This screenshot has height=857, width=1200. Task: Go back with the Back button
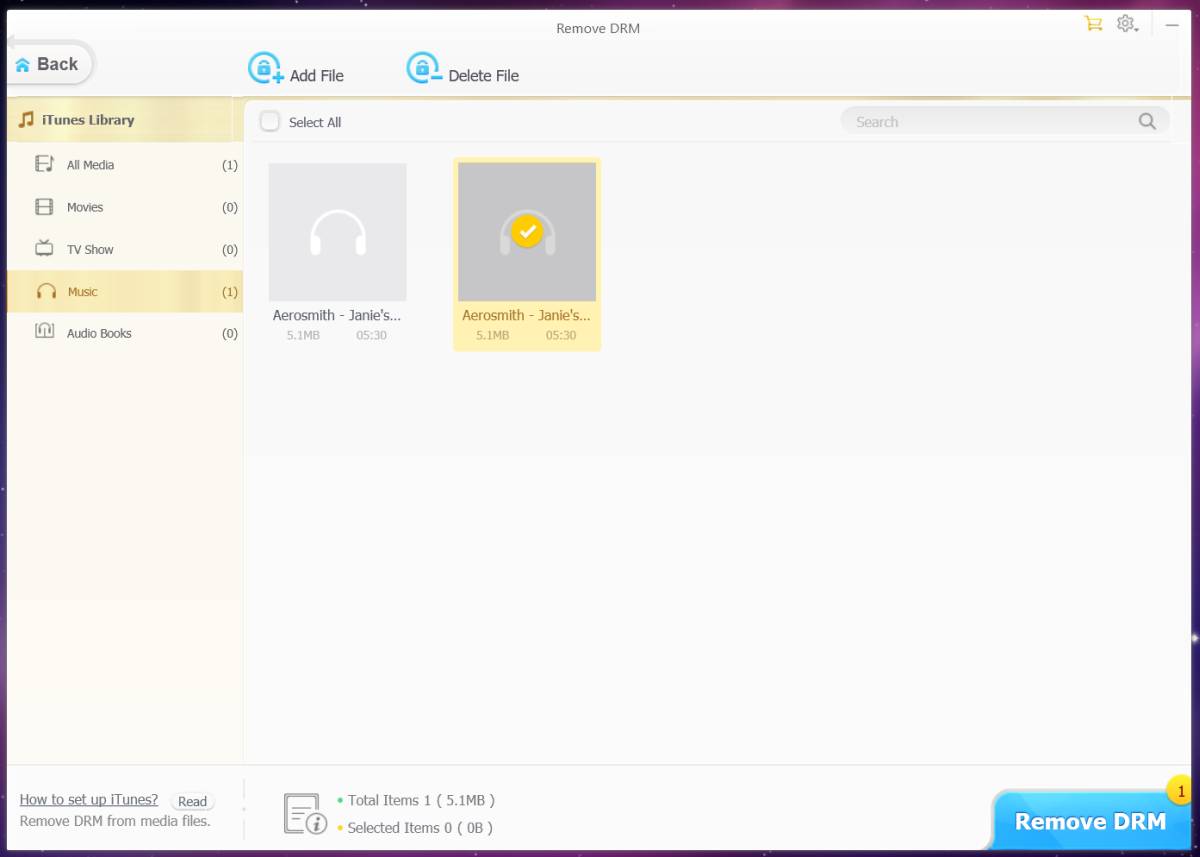(x=48, y=64)
